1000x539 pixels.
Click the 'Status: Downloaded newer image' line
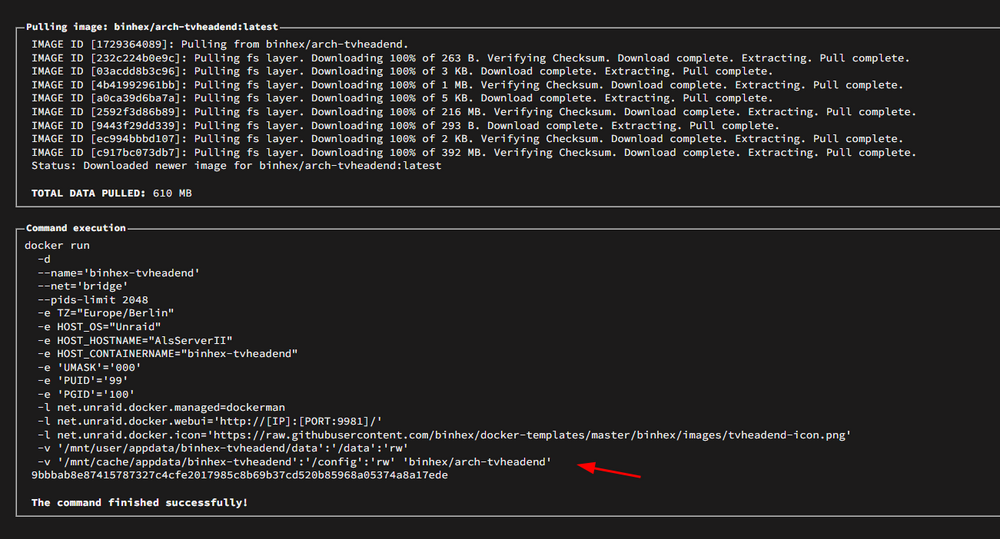coord(237,165)
